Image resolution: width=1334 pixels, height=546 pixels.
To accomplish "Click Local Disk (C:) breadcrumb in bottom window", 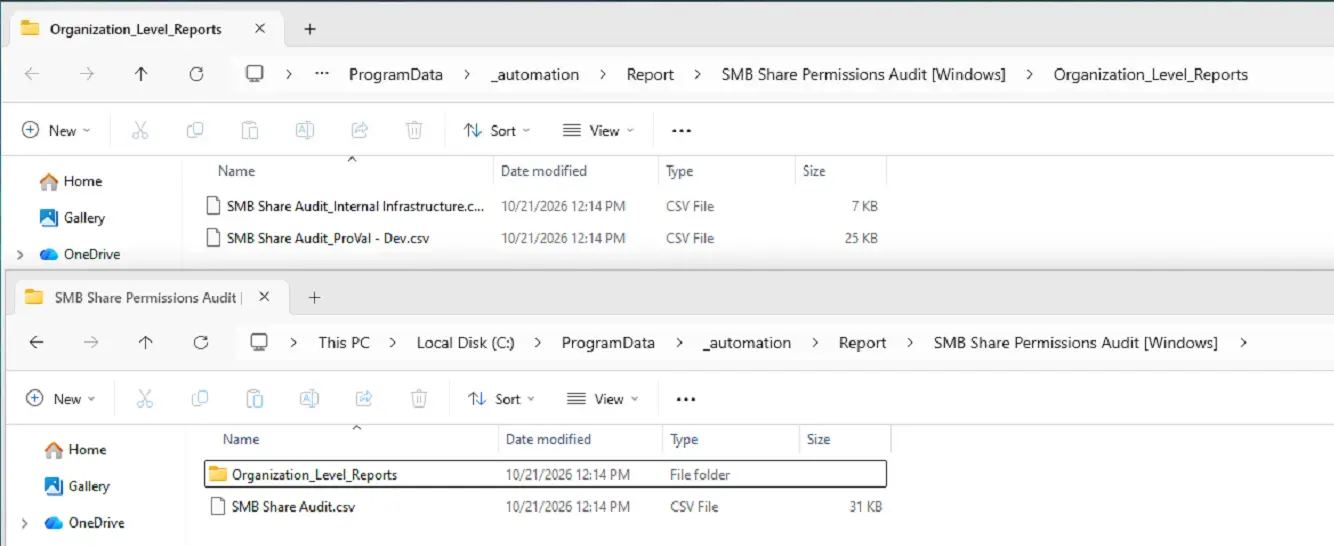I will tap(466, 342).
